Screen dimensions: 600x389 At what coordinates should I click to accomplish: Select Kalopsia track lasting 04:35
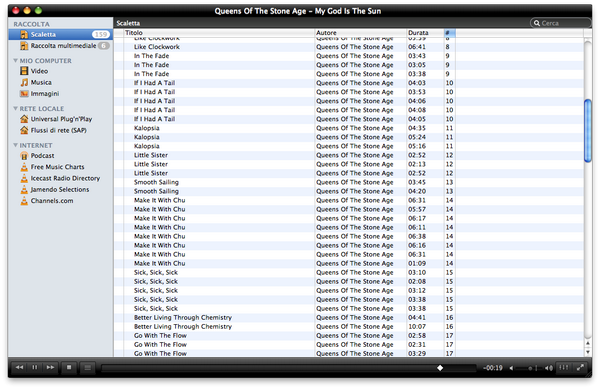coord(349,128)
